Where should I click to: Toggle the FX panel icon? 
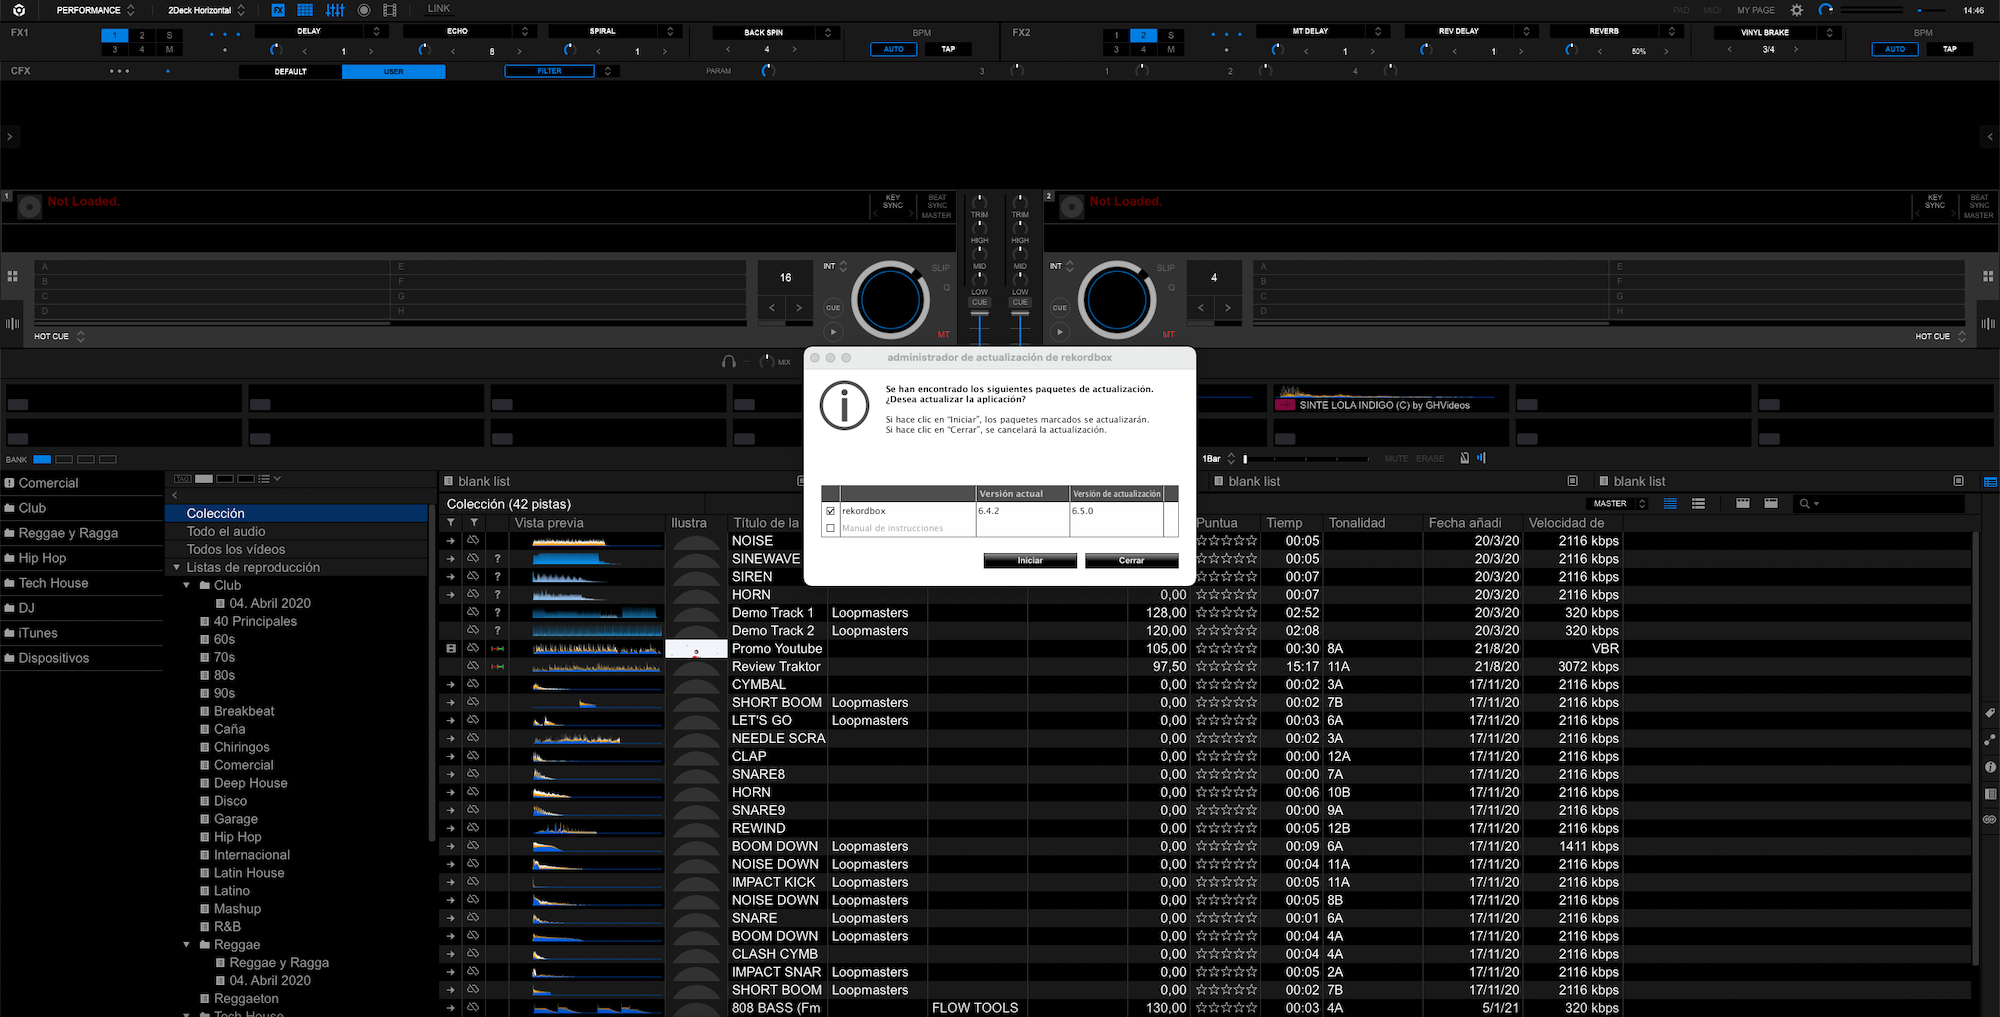coord(278,10)
